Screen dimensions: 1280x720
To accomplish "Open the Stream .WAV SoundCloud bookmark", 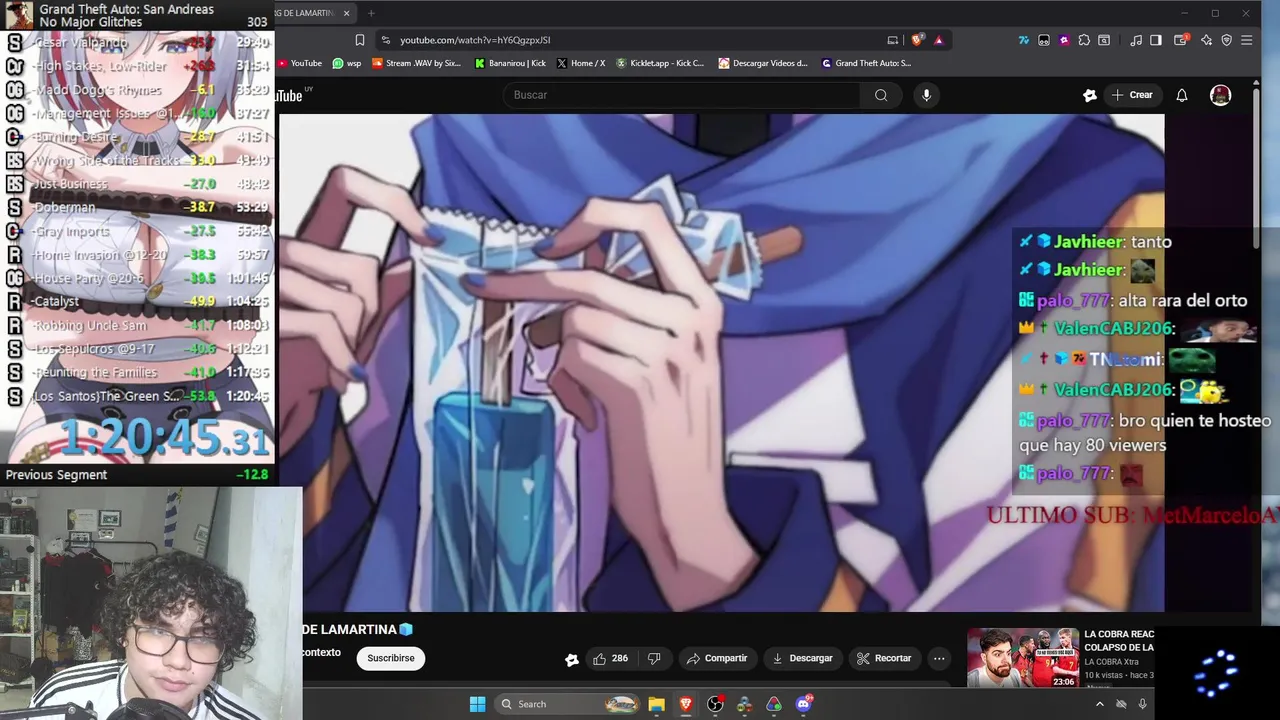I will tap(416, 63).
